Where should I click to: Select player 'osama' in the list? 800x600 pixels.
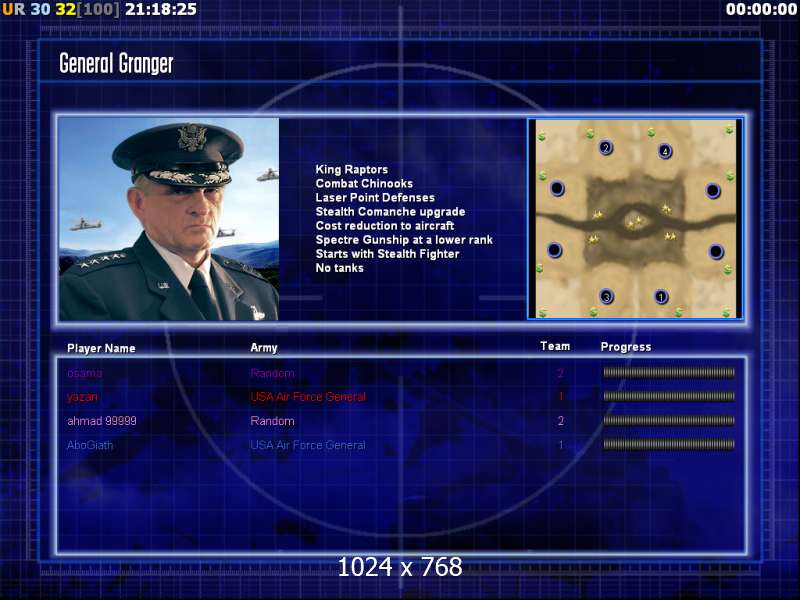click(84, 373)
